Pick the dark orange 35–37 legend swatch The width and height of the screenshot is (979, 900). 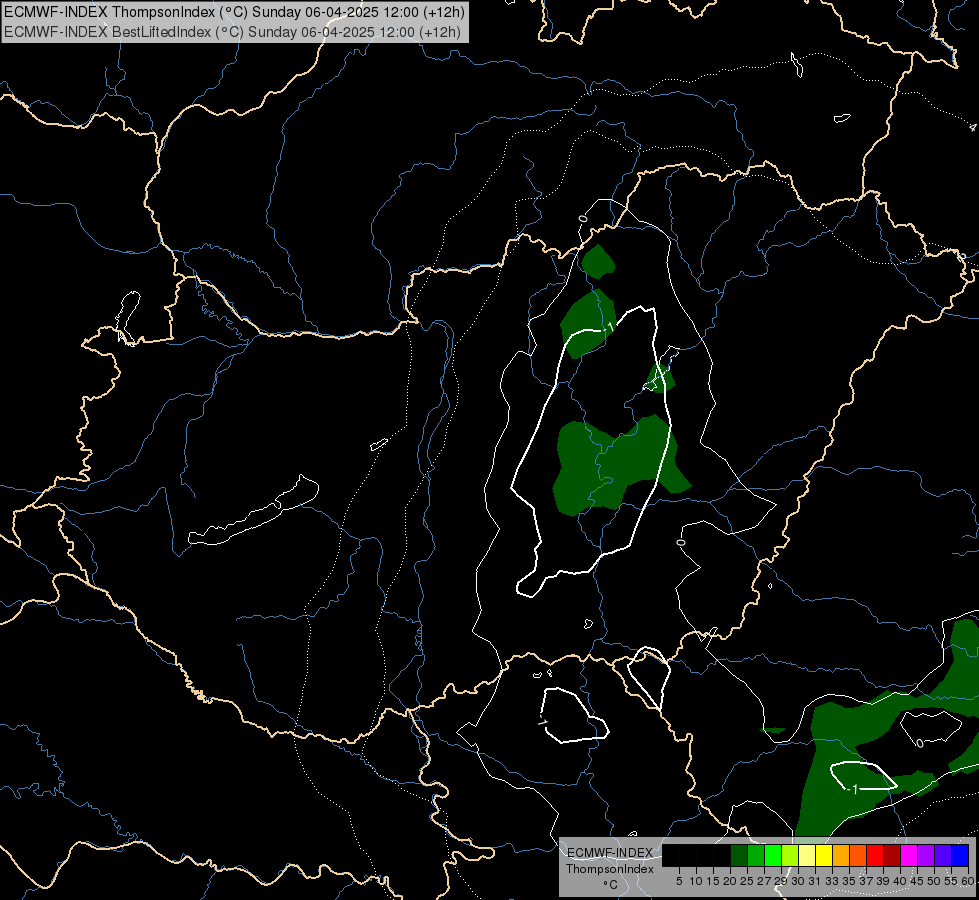coord(858,855)
